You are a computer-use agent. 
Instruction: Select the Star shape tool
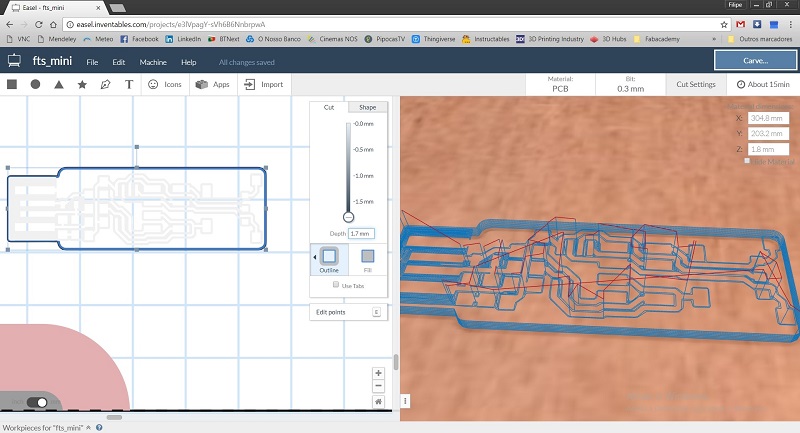82,84
